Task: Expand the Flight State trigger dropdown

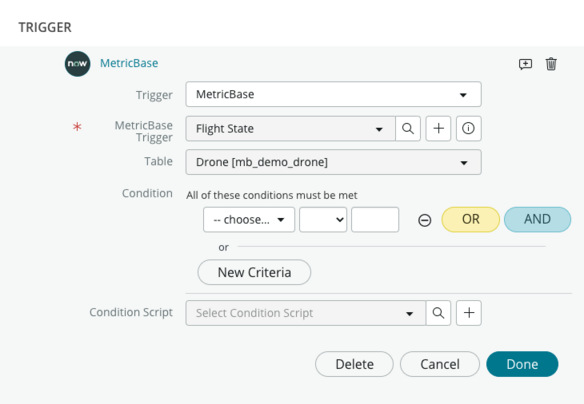Action: point(291,128)
